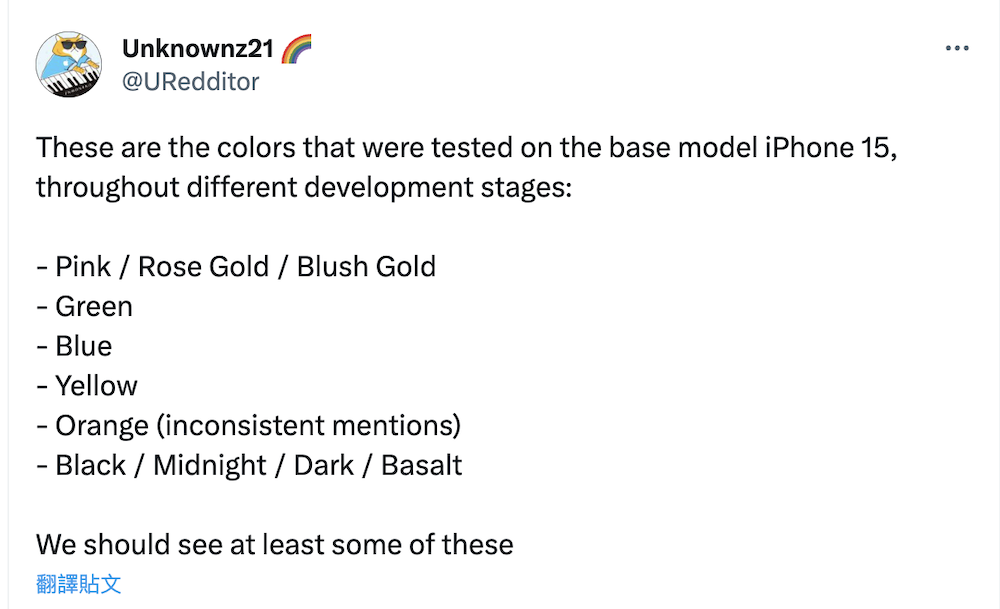
Task: Click the word "Black" in the last list item
Action: [x=91, y=466]
